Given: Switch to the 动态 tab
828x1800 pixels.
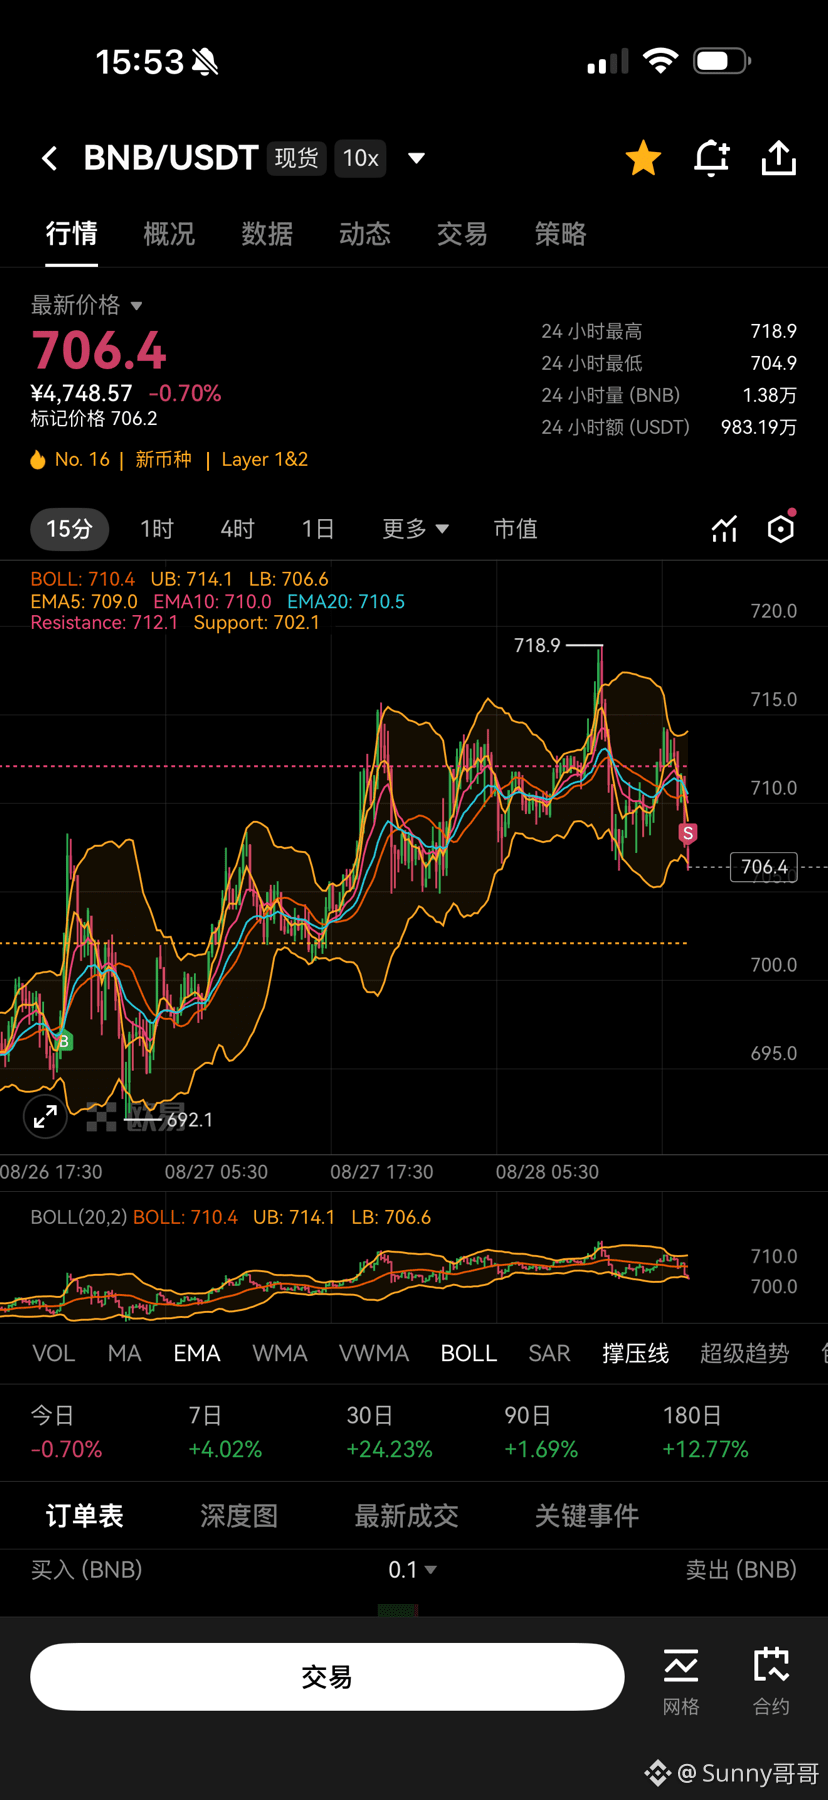Looking at the screenshot, I should tap(365, 234).
